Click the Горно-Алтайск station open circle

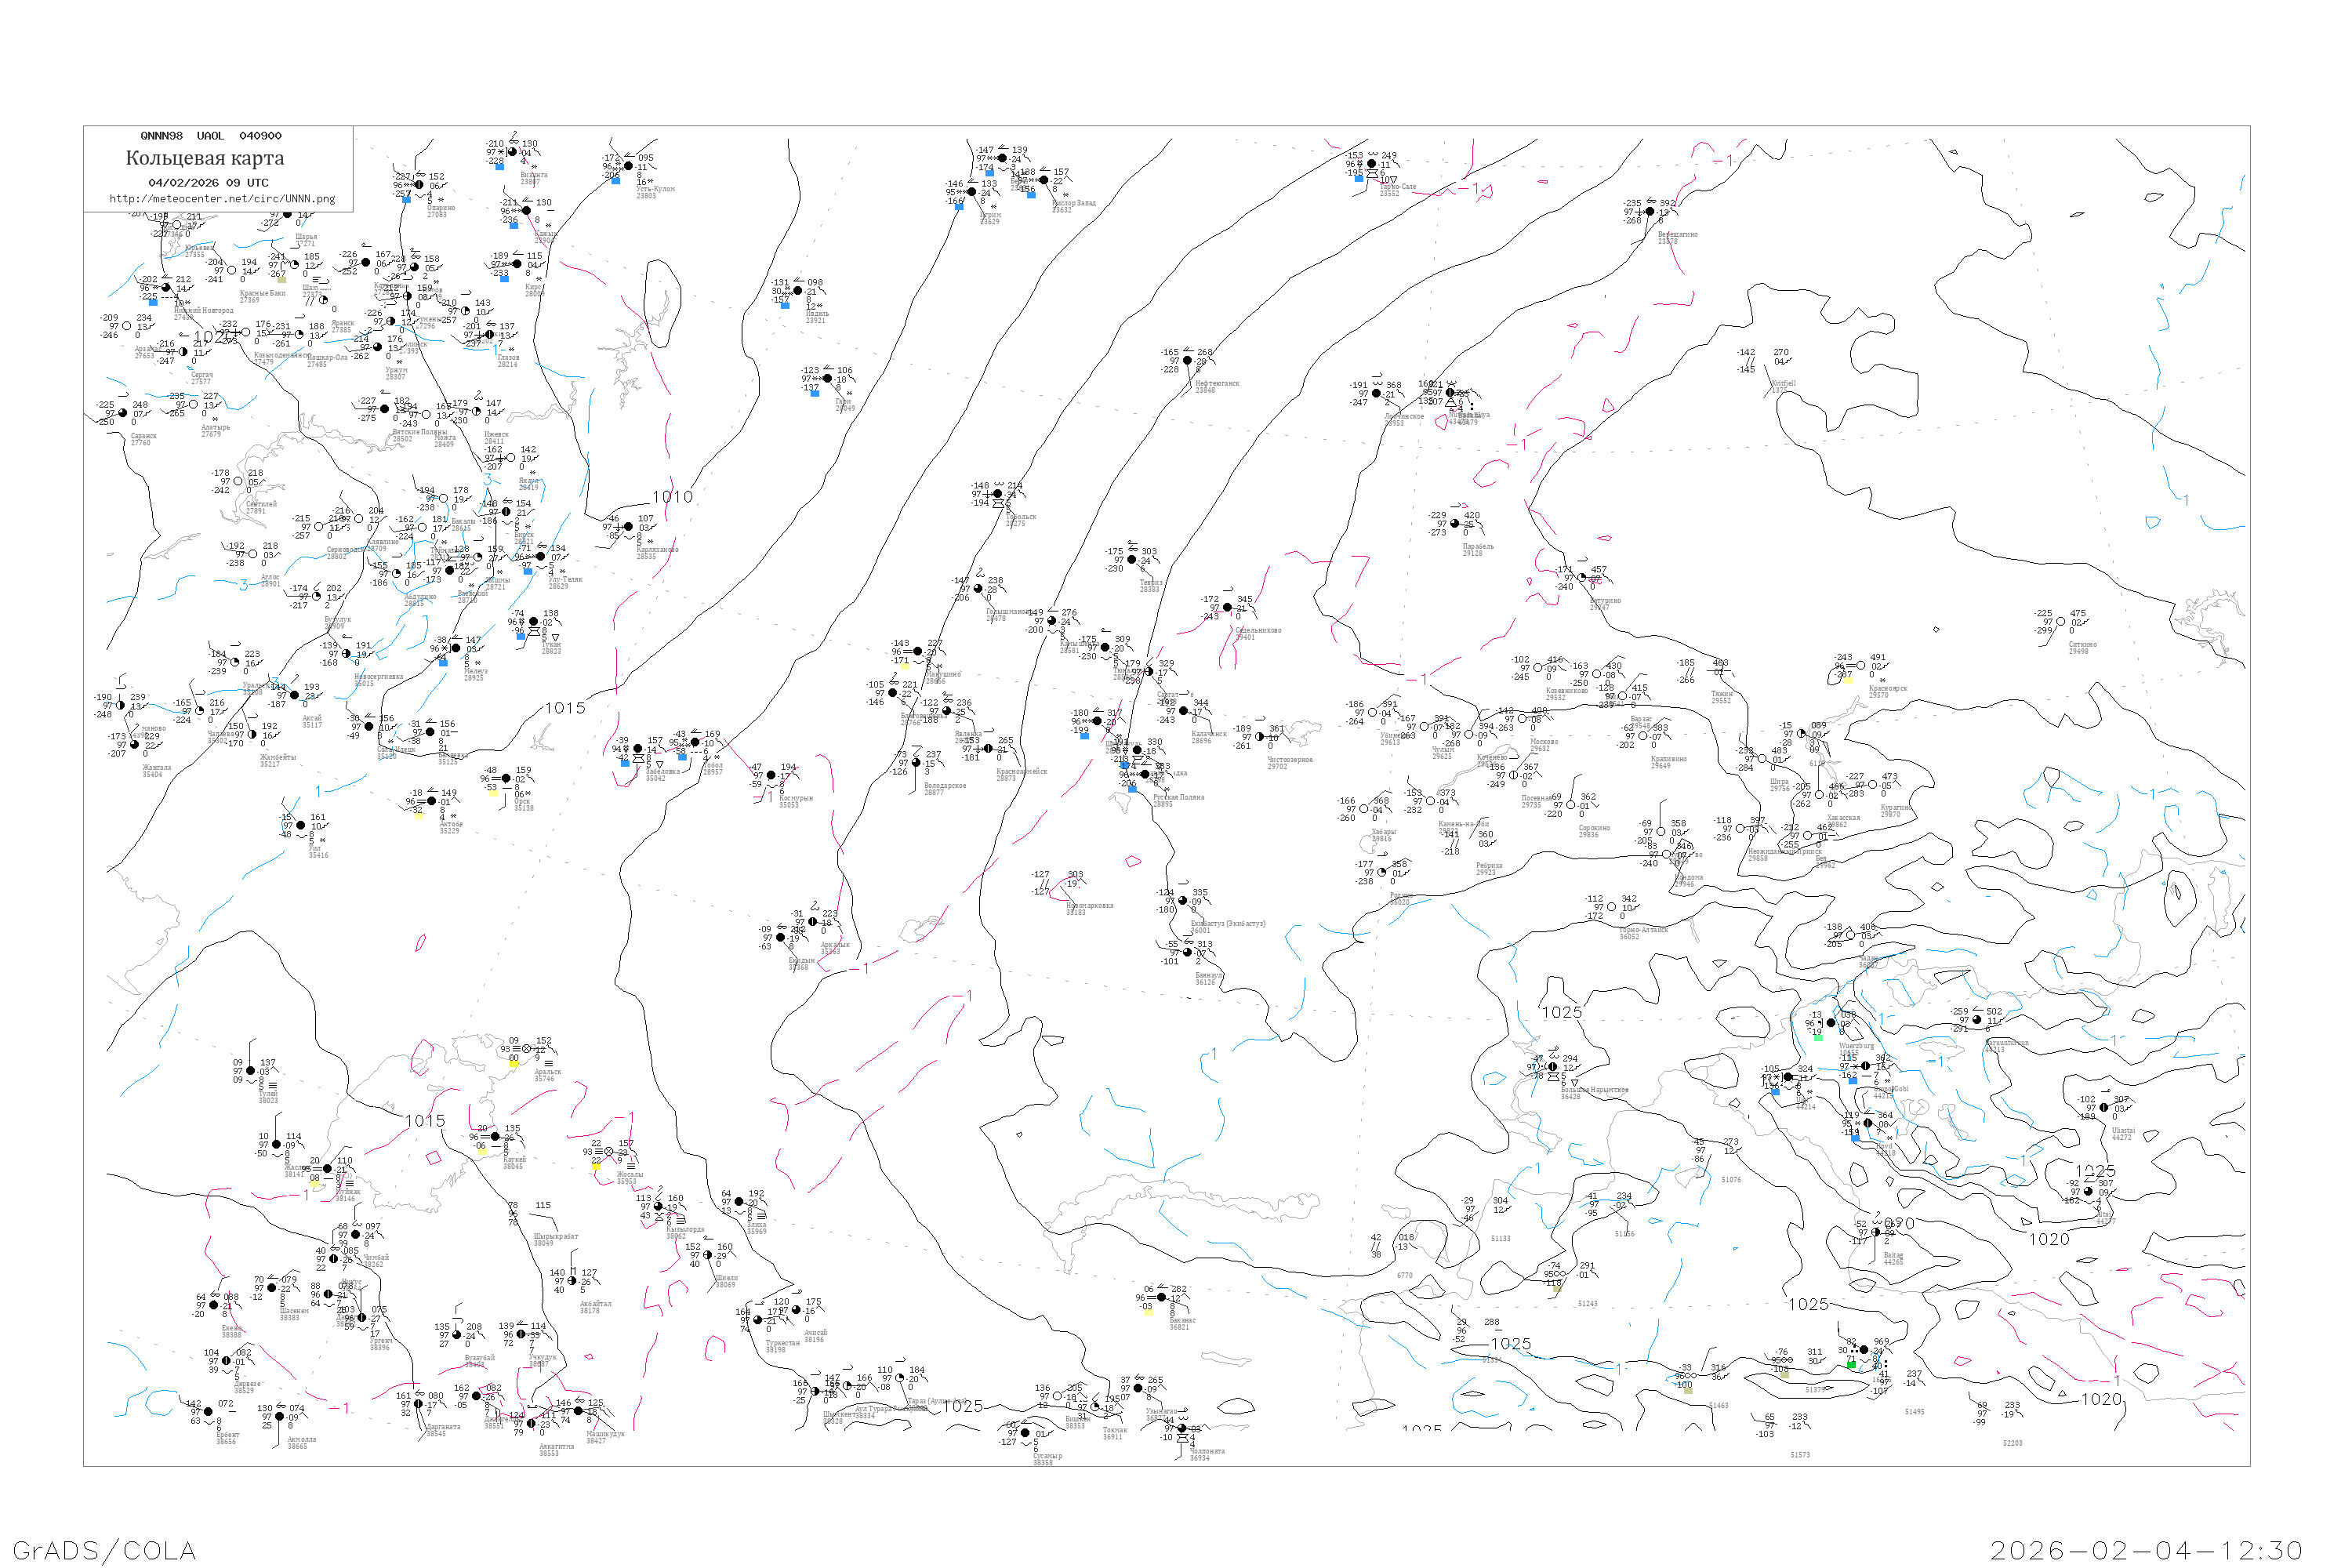[1611, 907]
